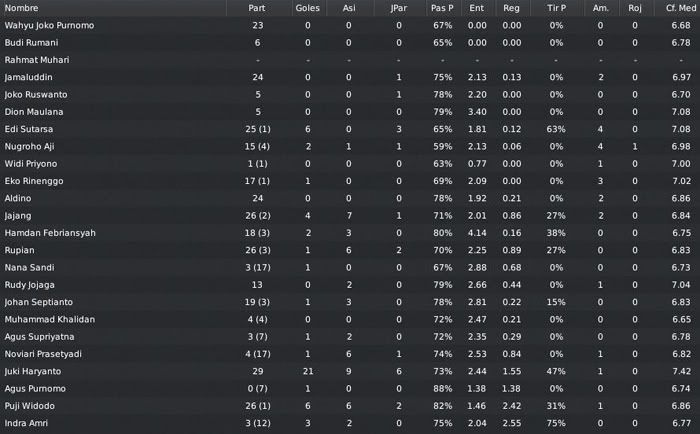Screen dimensions: 700x434
Task: Sort by the Goles column header
Action: [308, 8]
